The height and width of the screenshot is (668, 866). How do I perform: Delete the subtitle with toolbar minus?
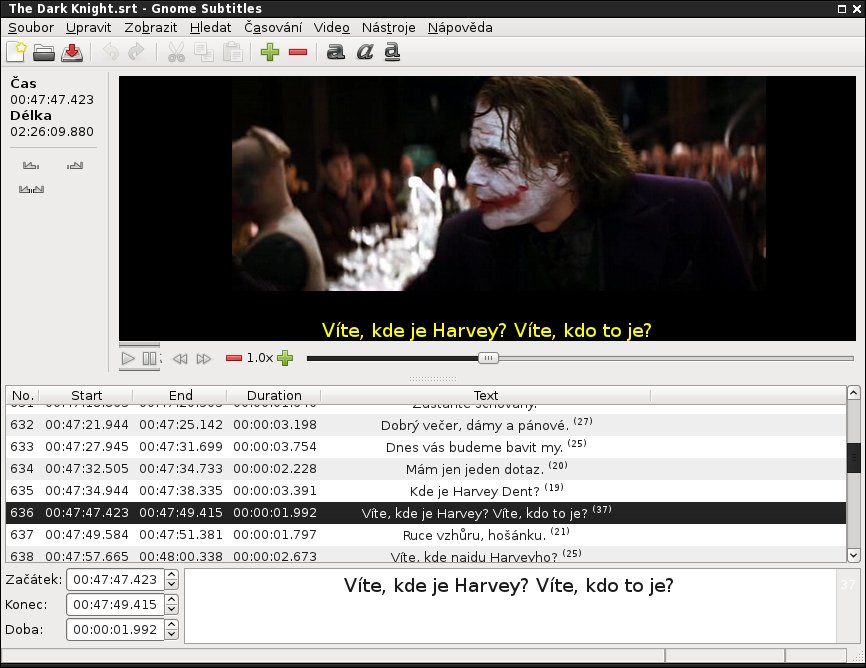point(298,52)
